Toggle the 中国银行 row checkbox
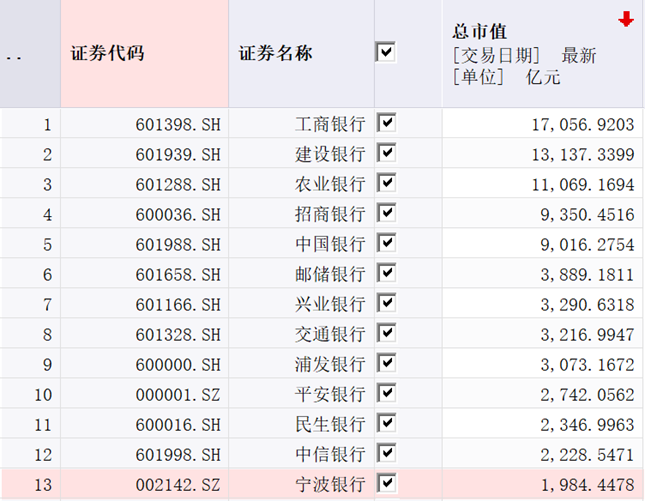The image size is (645, 501). click(386, 243)
